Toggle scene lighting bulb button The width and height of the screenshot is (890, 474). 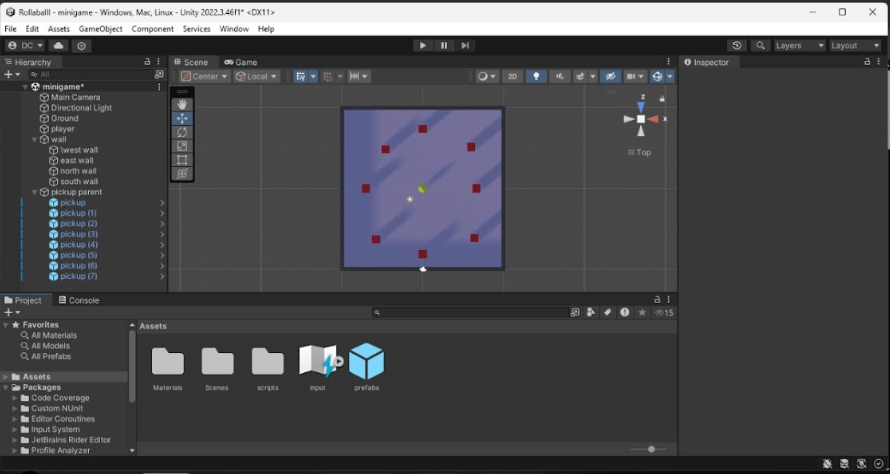(536, 76)
